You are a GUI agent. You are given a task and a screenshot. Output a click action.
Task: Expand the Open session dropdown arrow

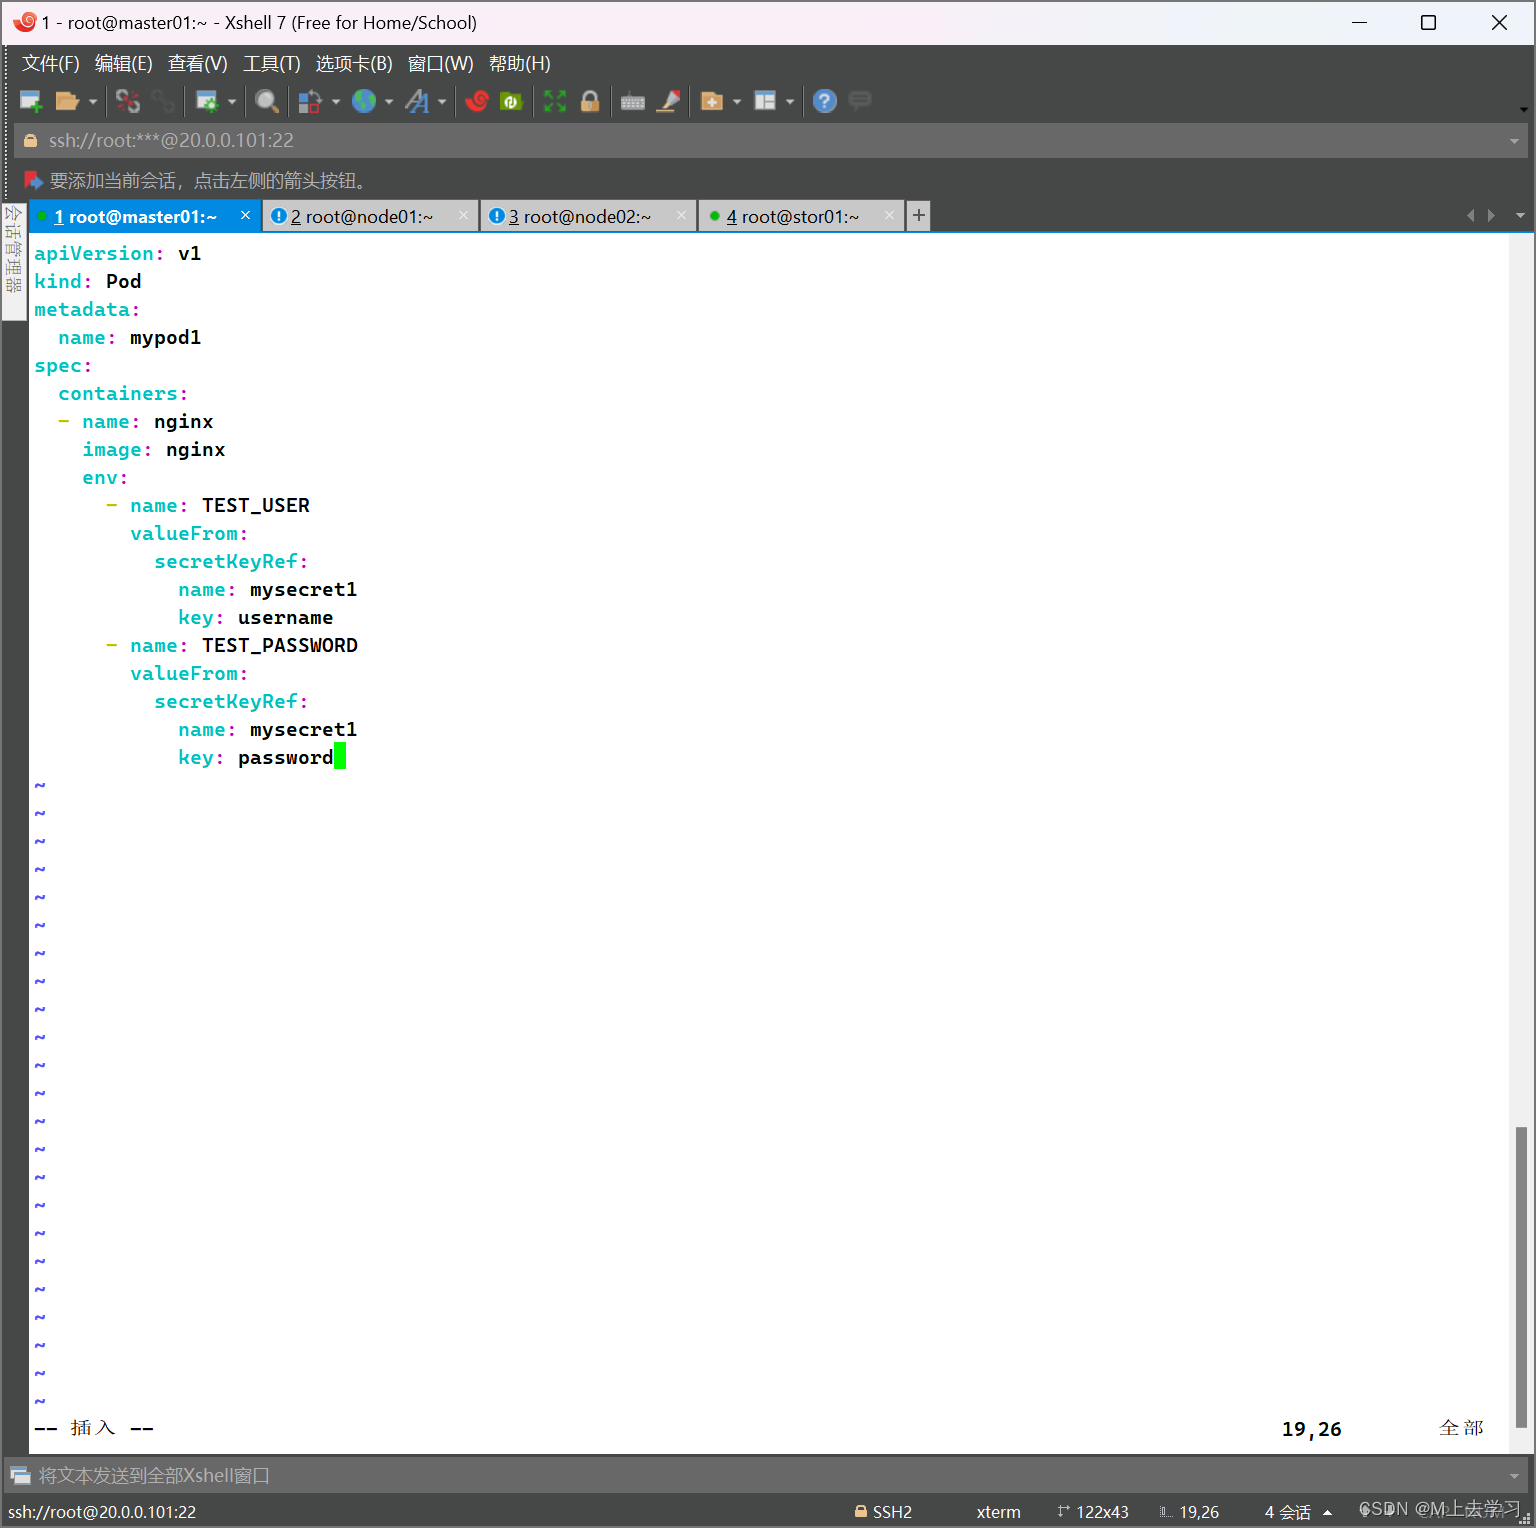pyautogui.click(x=93, y=102)
